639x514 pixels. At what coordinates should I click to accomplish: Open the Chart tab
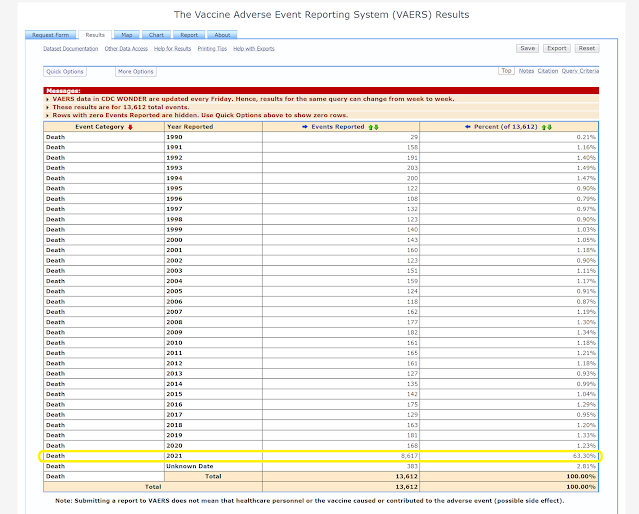(156, 35)
